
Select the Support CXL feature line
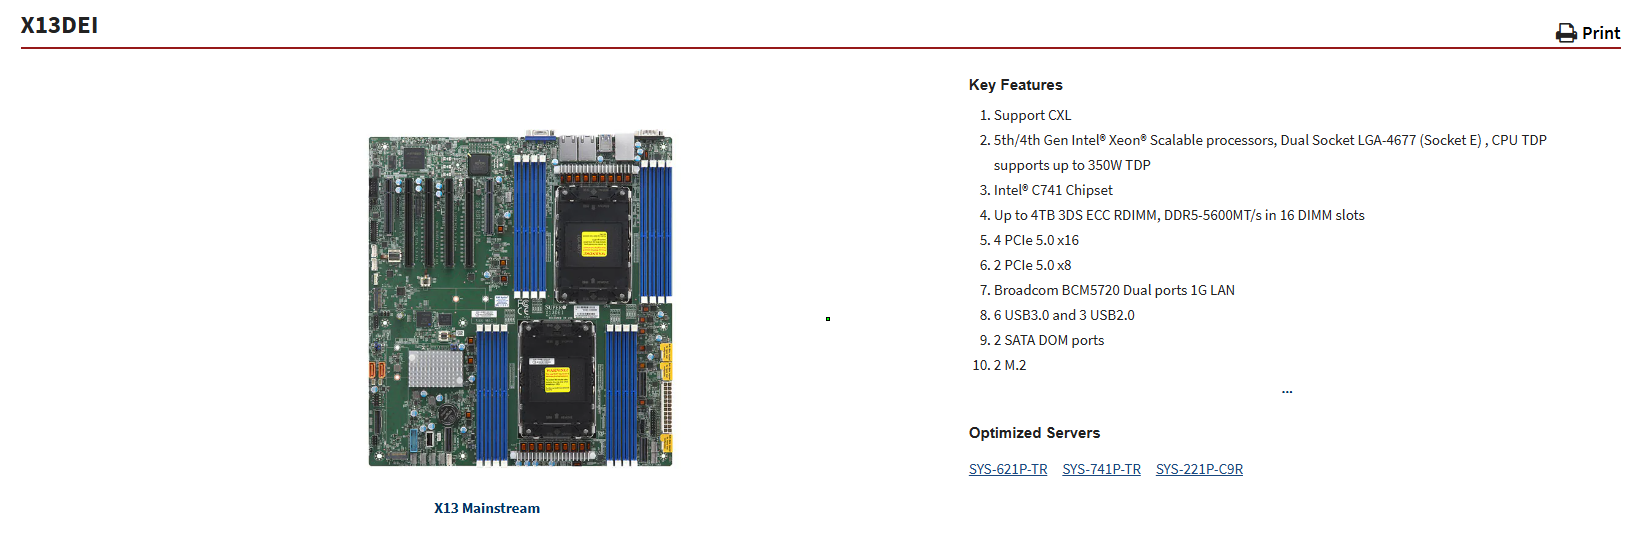click(1032, 115)
